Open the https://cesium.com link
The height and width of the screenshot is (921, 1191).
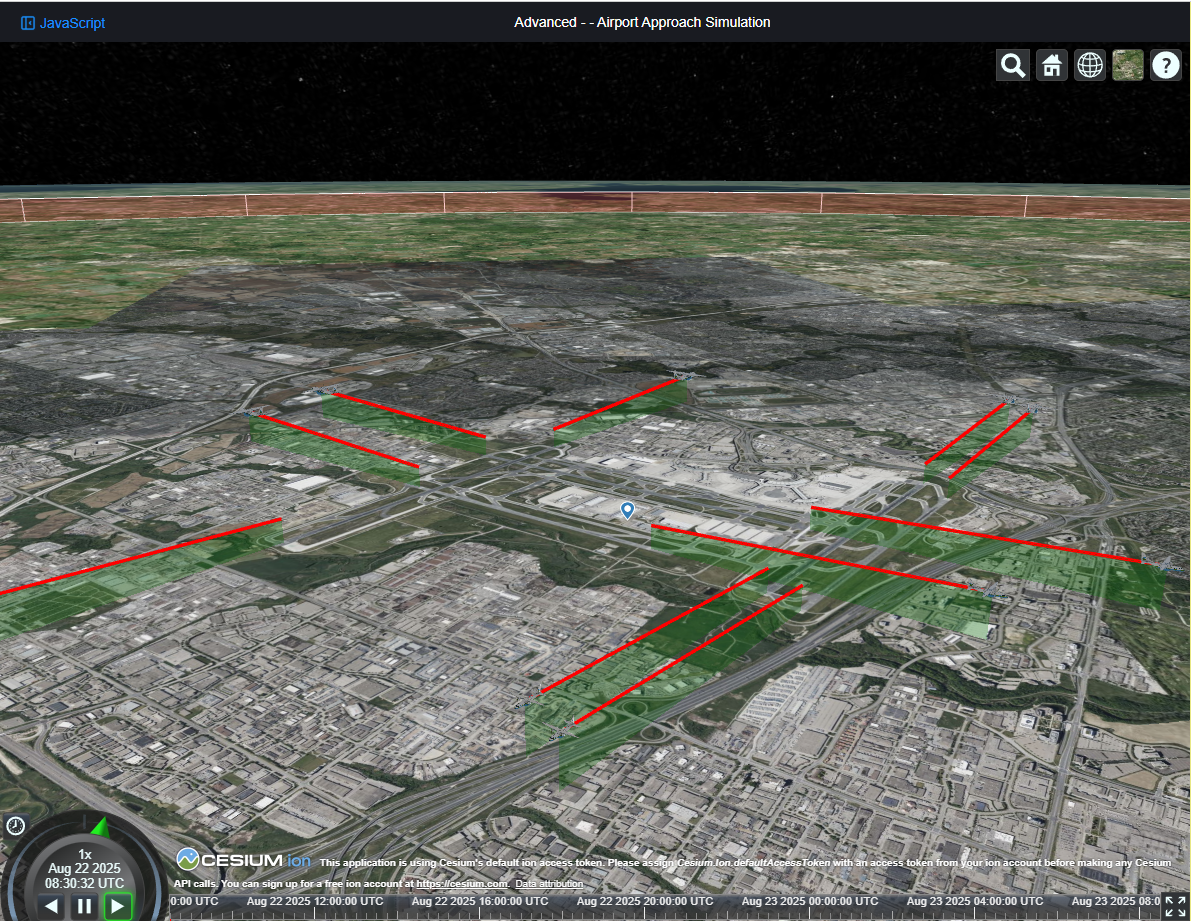coord(461,884)
